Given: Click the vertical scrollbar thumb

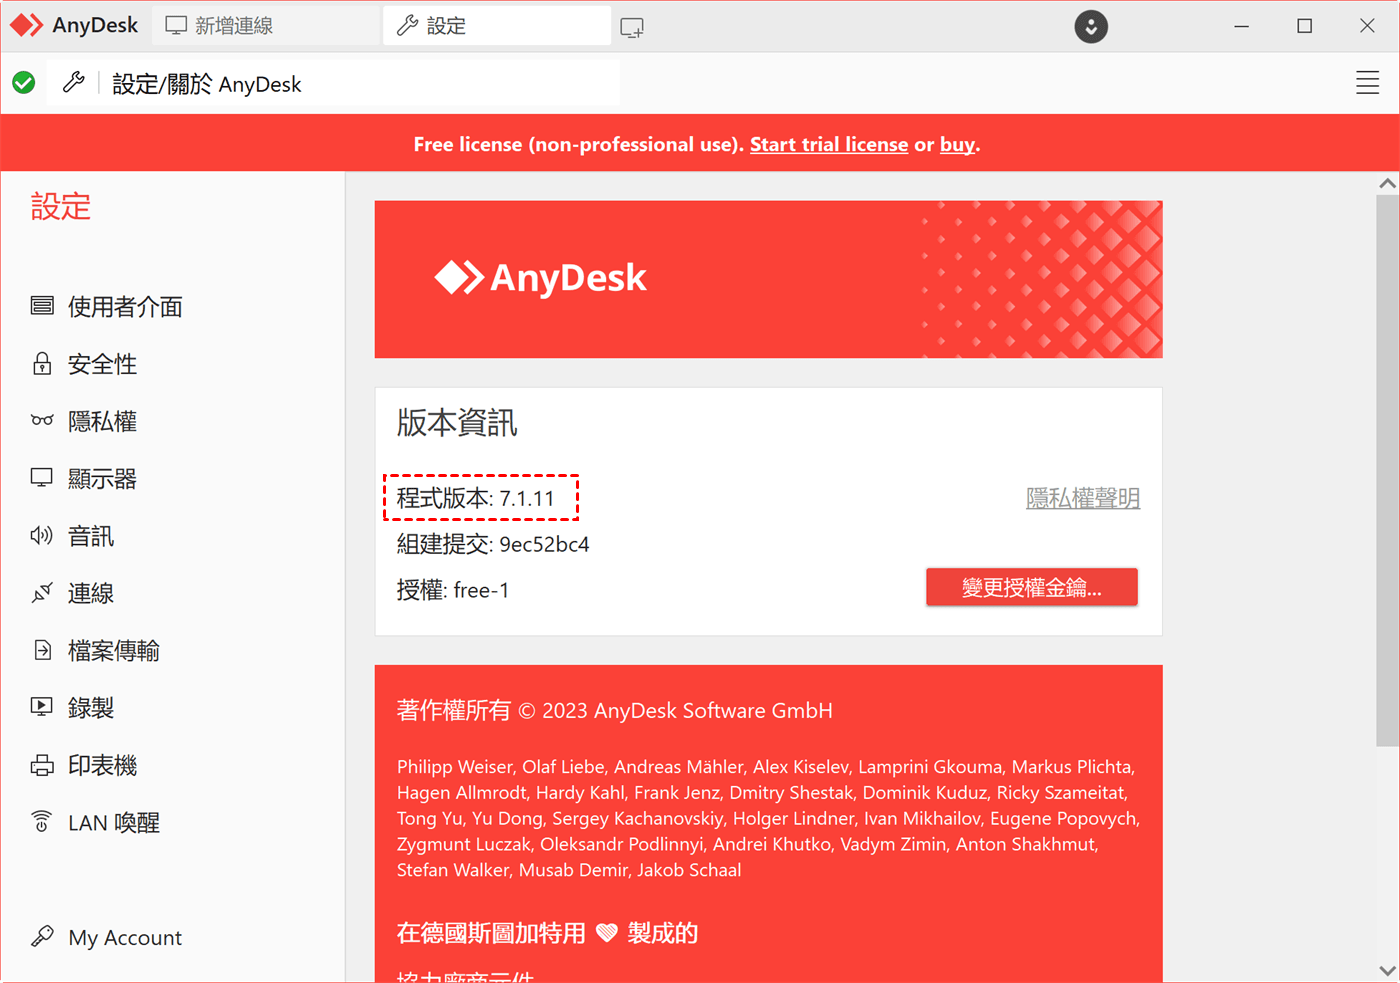Looking at the screenshot, I should [x=1387, y=470].
